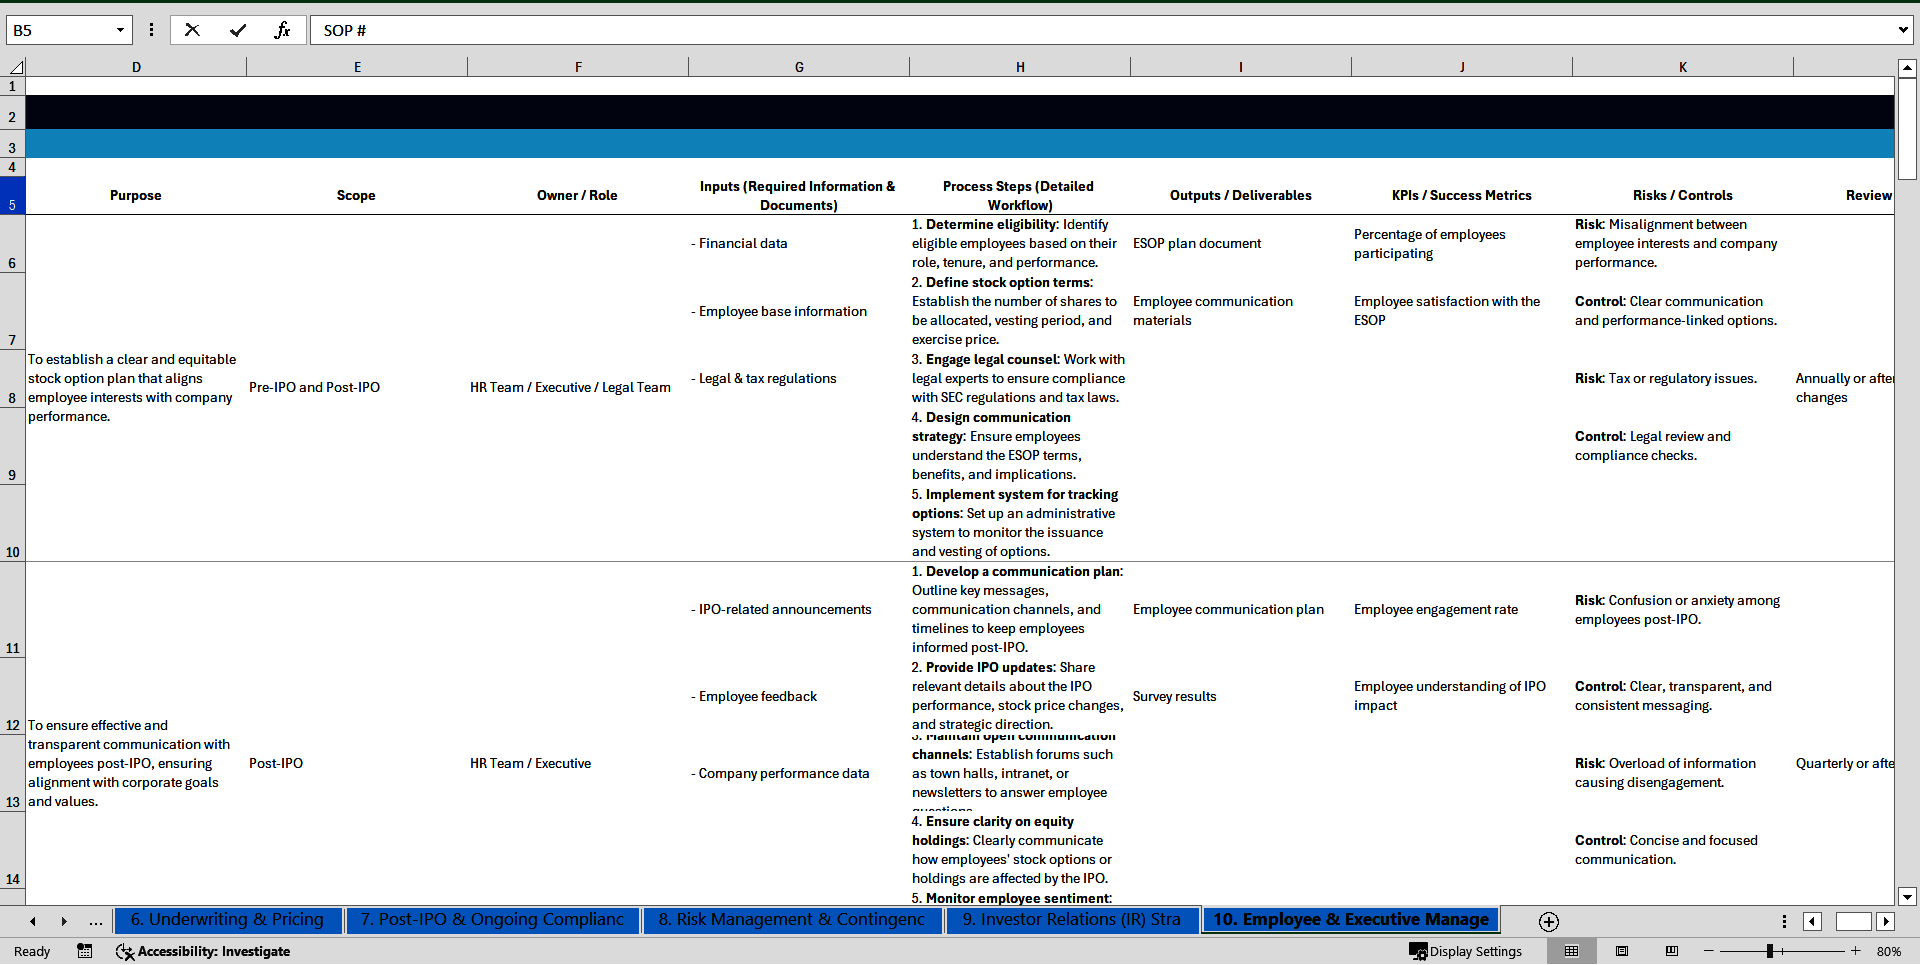Click the zoom slider handle
Screen dimensions: 1920x965
[x=1769, y=951]
